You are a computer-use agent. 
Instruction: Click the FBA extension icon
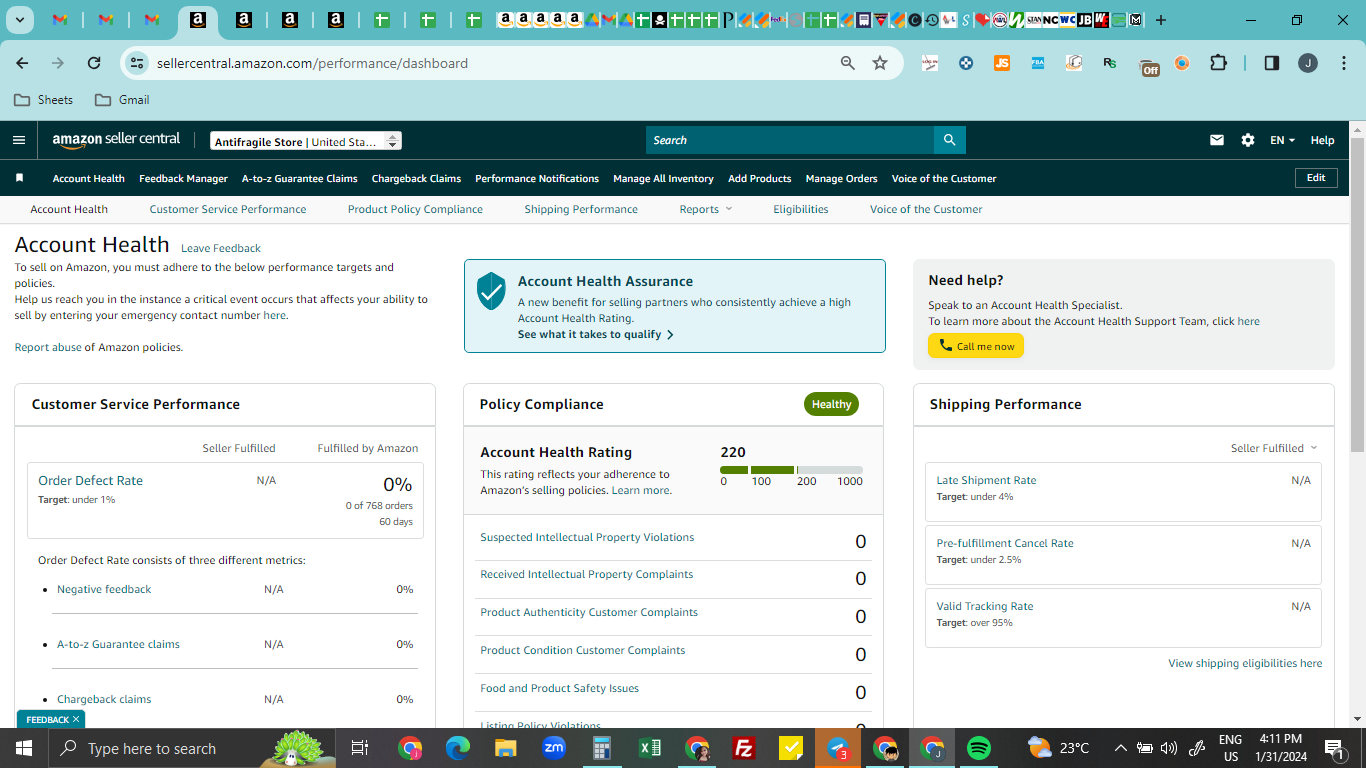click(x=1038, y=63)
